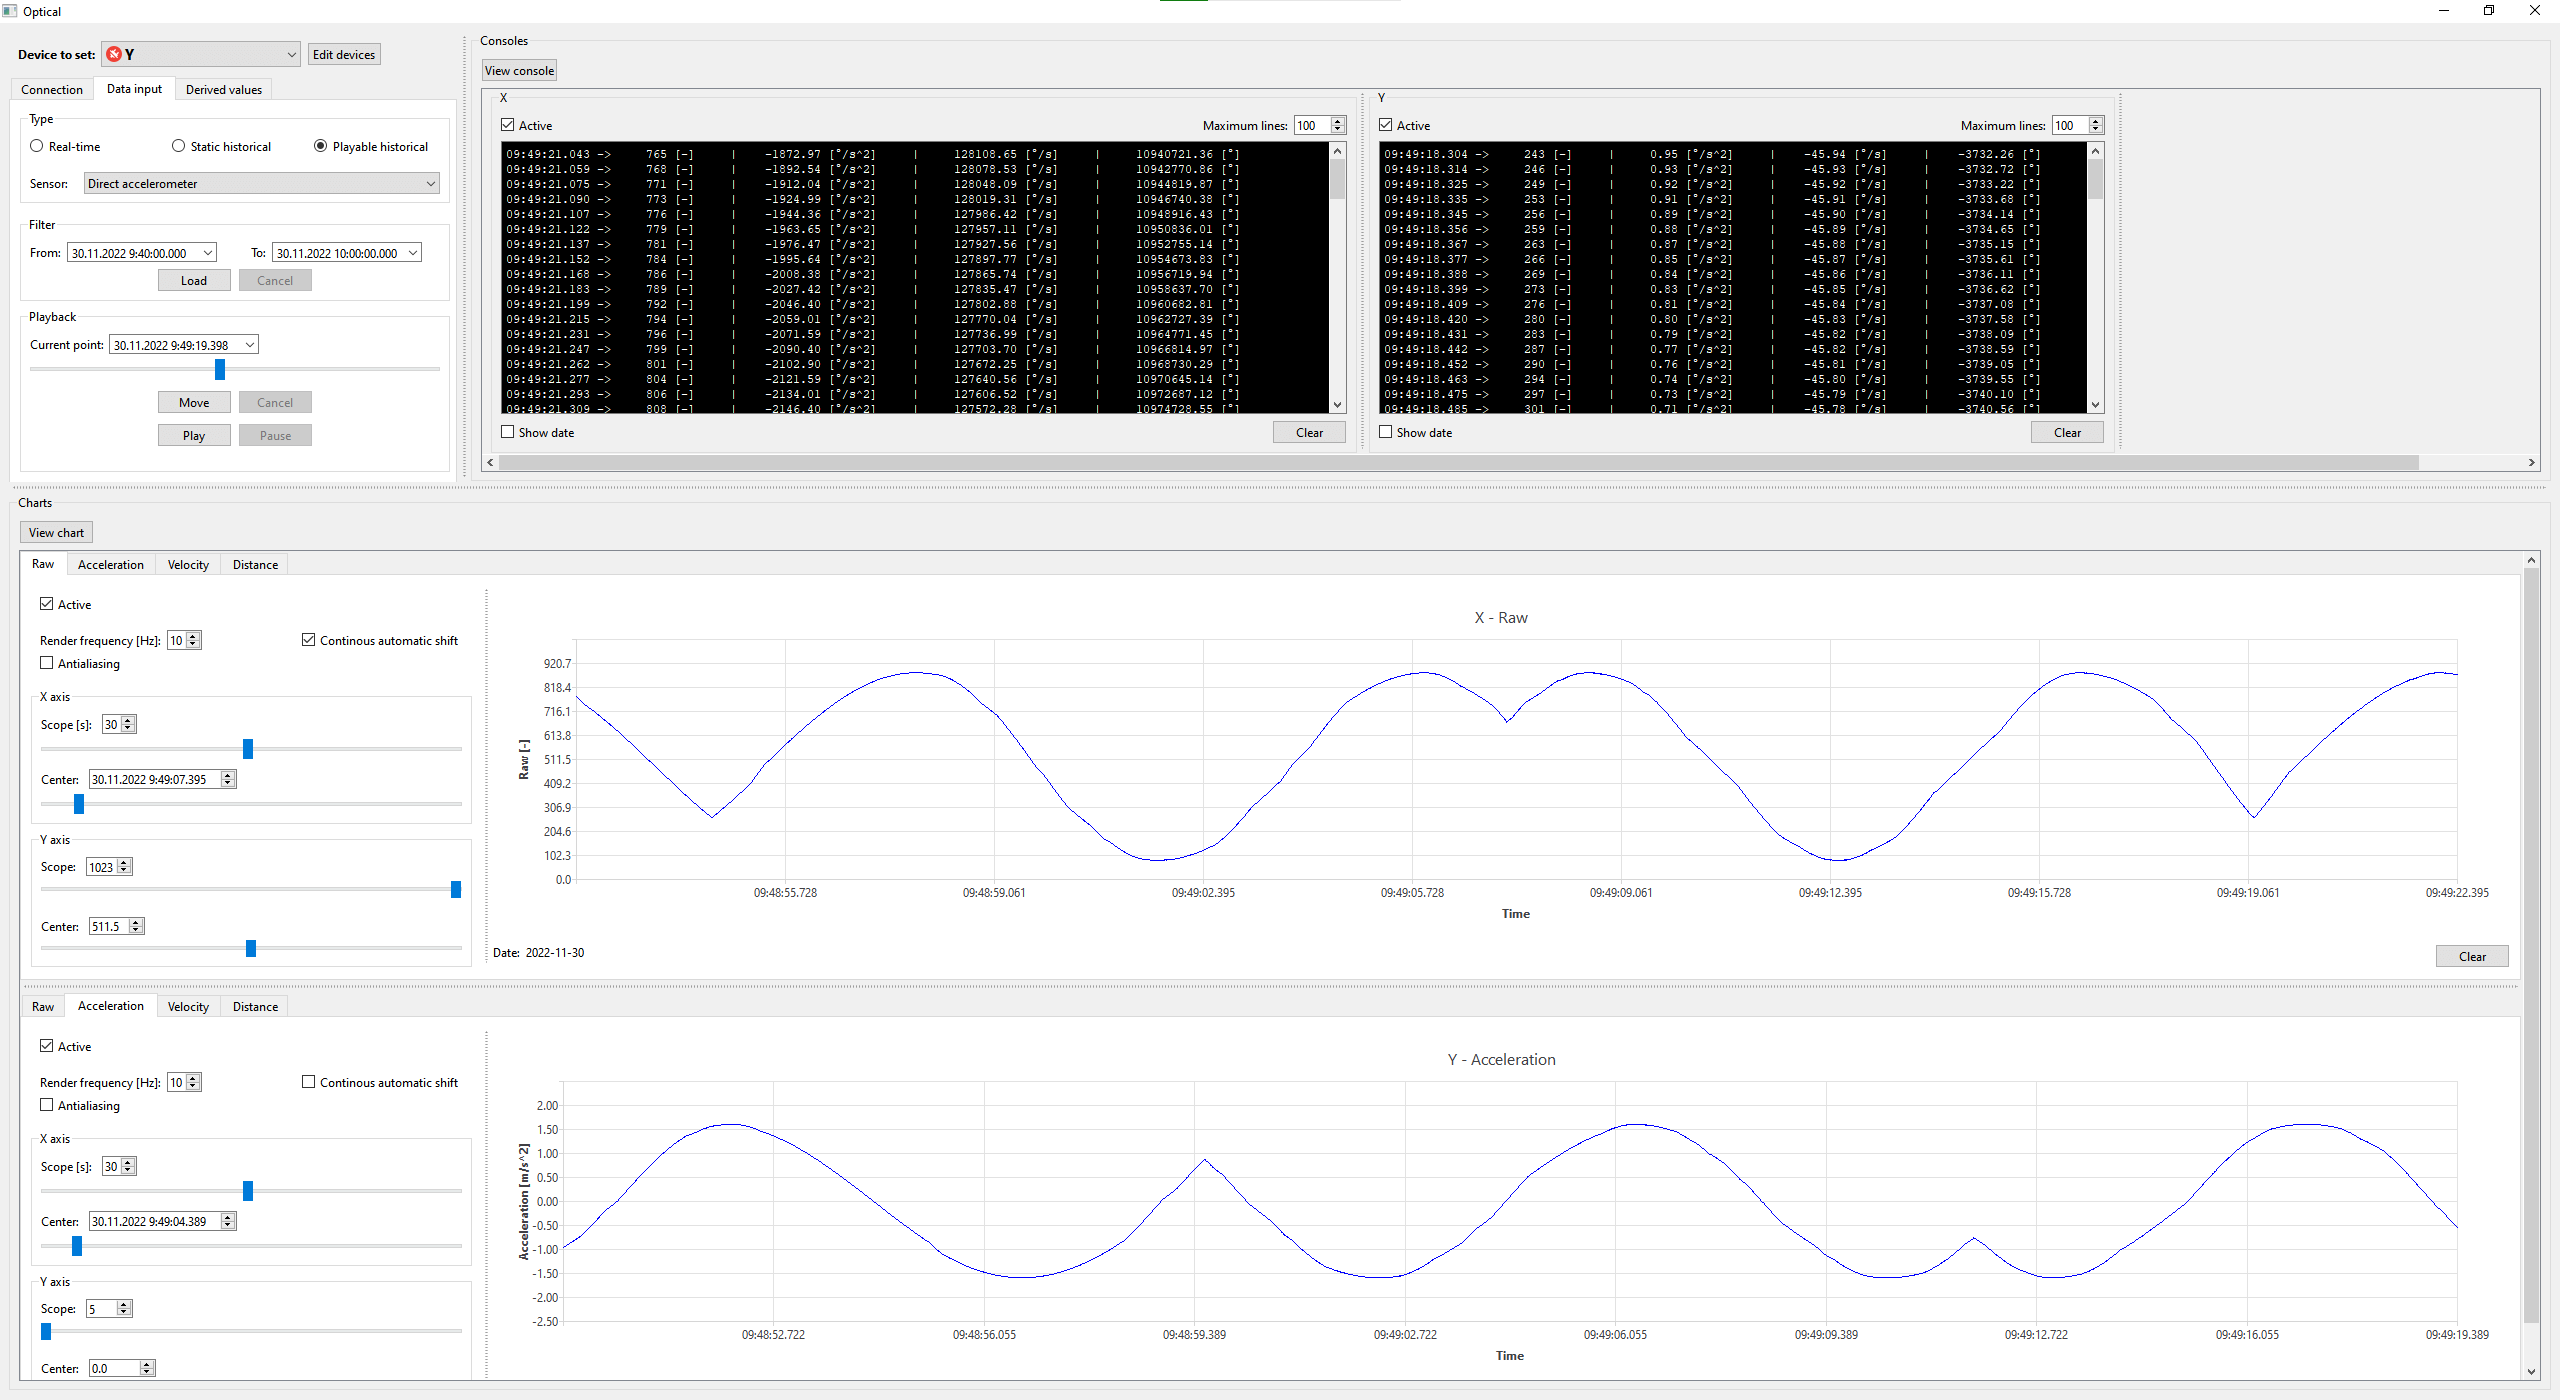
Task: Click the View console button
Action: [518, 70]
